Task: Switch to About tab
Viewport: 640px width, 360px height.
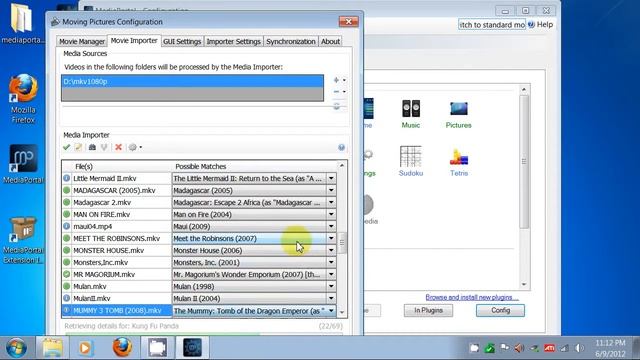Action: (x=330, y=41)
